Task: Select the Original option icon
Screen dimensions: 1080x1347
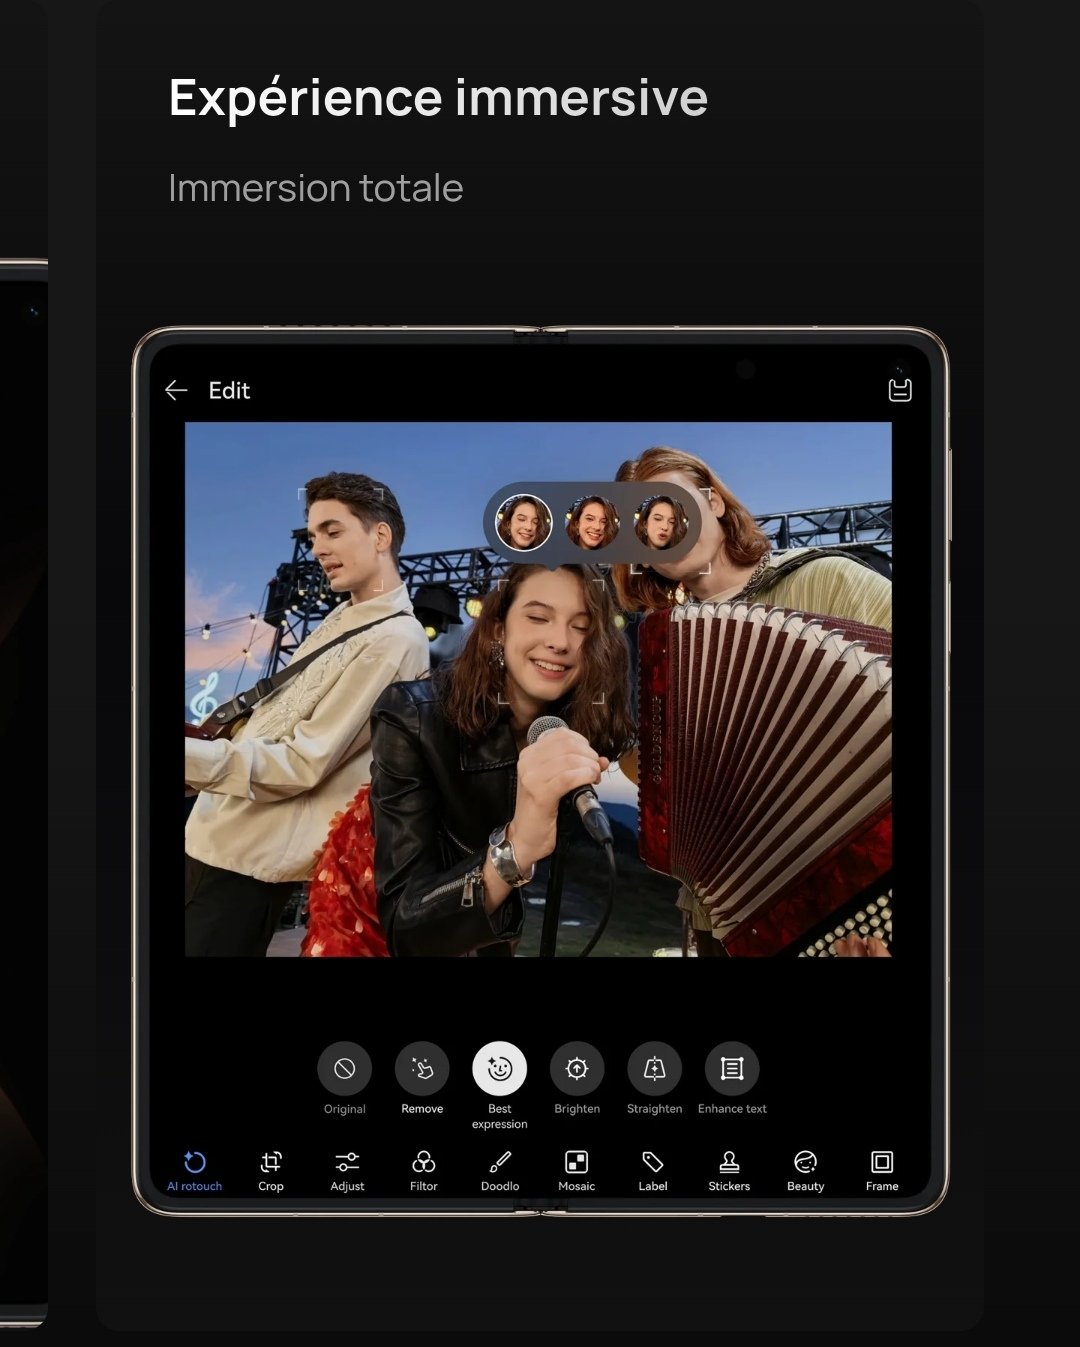Action: 345,1069
